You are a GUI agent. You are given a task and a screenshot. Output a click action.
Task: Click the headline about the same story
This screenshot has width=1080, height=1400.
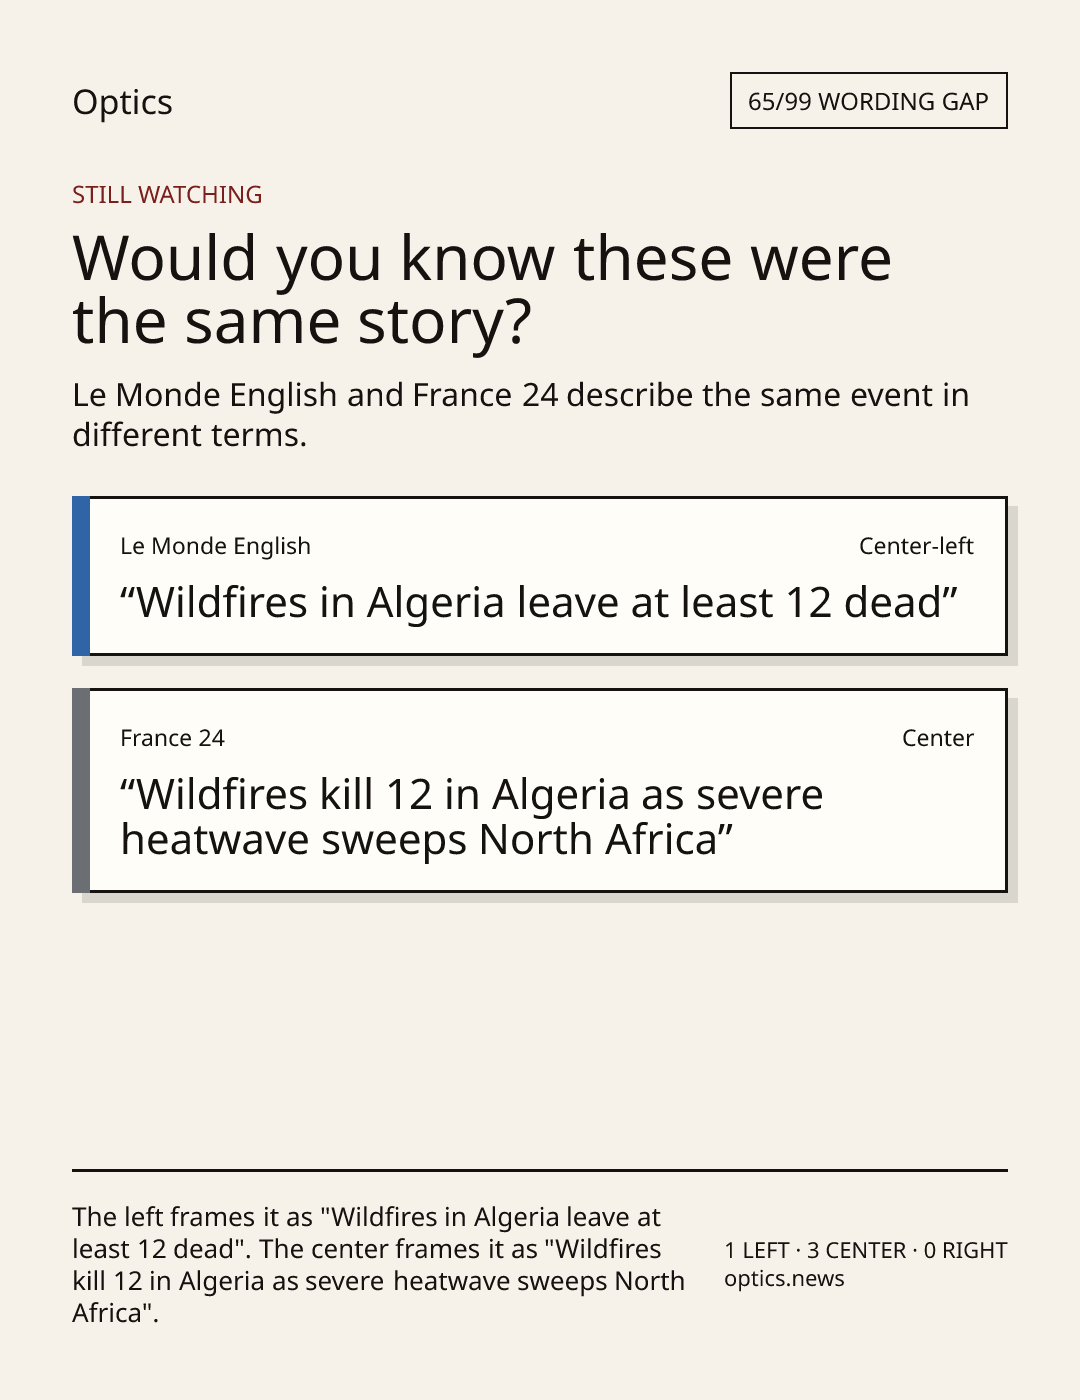tap(482, 290)
